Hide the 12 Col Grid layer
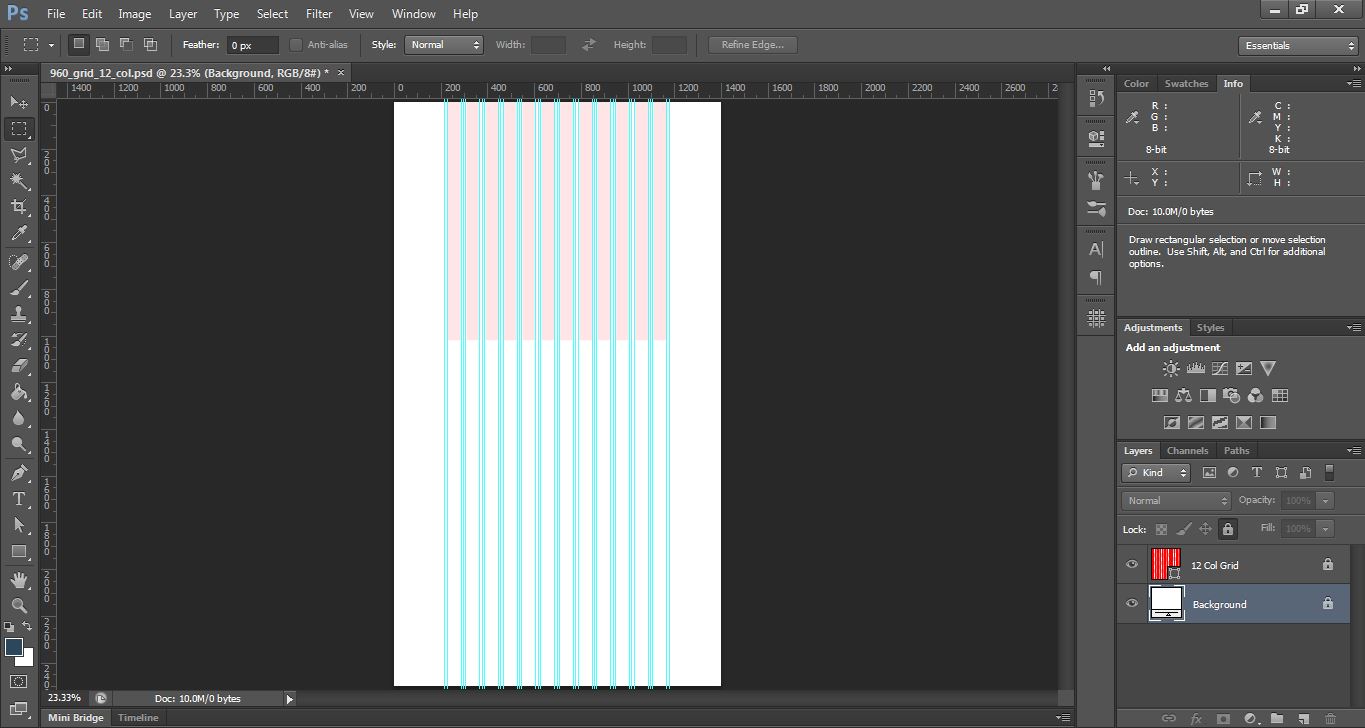 tap(1131, 564)
